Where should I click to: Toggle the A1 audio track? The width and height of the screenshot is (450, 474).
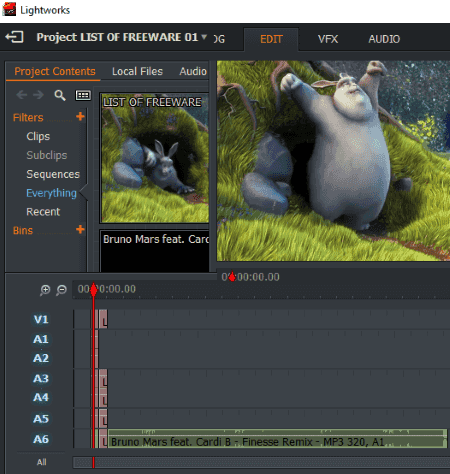[x=41, y=339]
